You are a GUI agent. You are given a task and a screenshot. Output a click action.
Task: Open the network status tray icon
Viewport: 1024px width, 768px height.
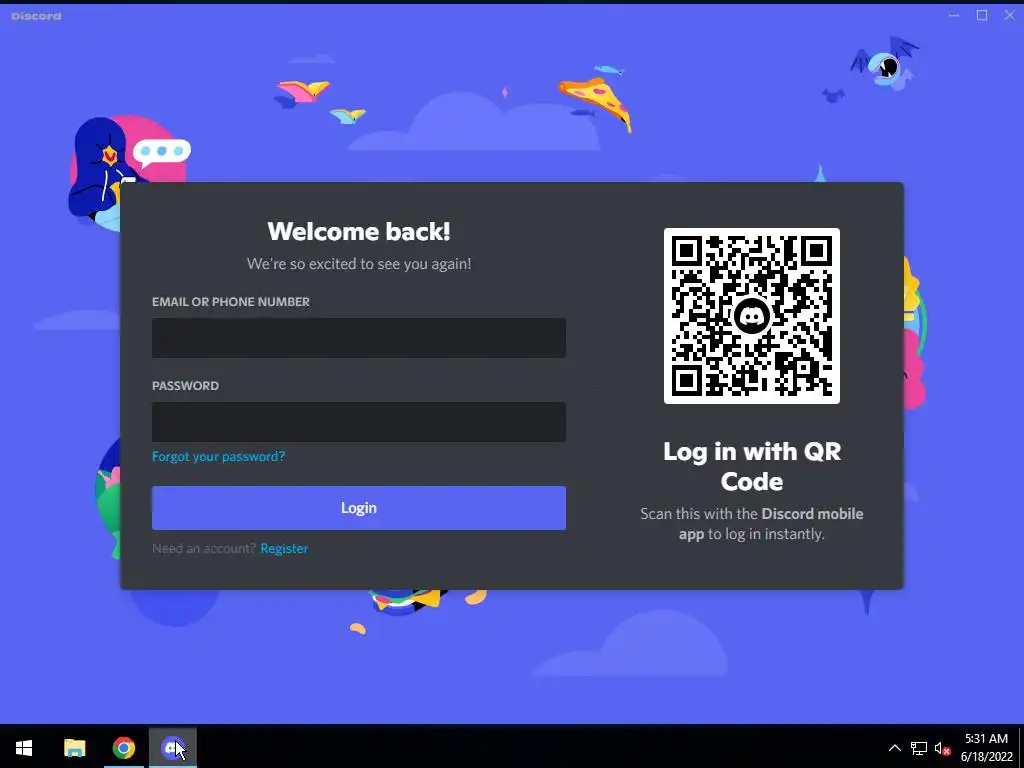919,748
